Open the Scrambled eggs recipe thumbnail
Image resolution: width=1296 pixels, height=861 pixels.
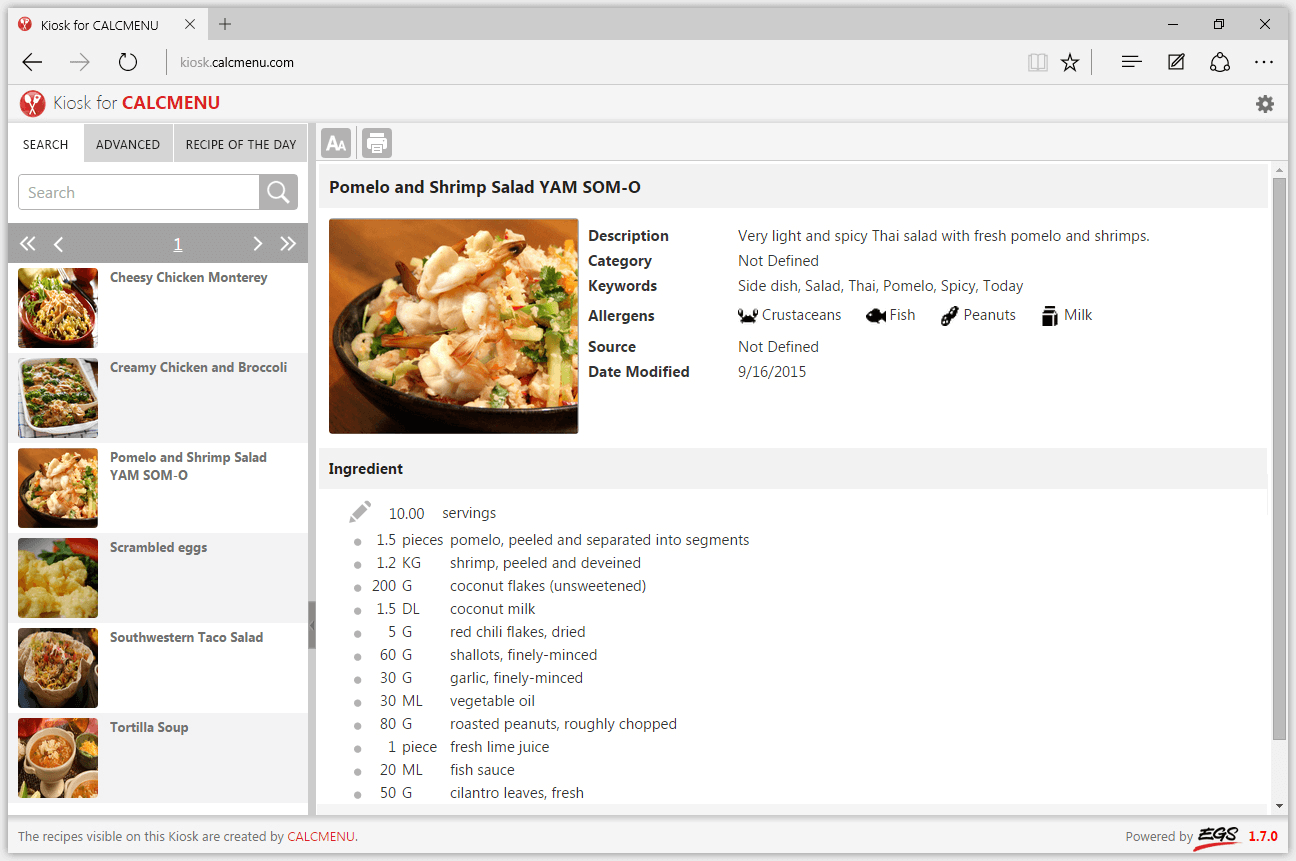pos(57,578)
